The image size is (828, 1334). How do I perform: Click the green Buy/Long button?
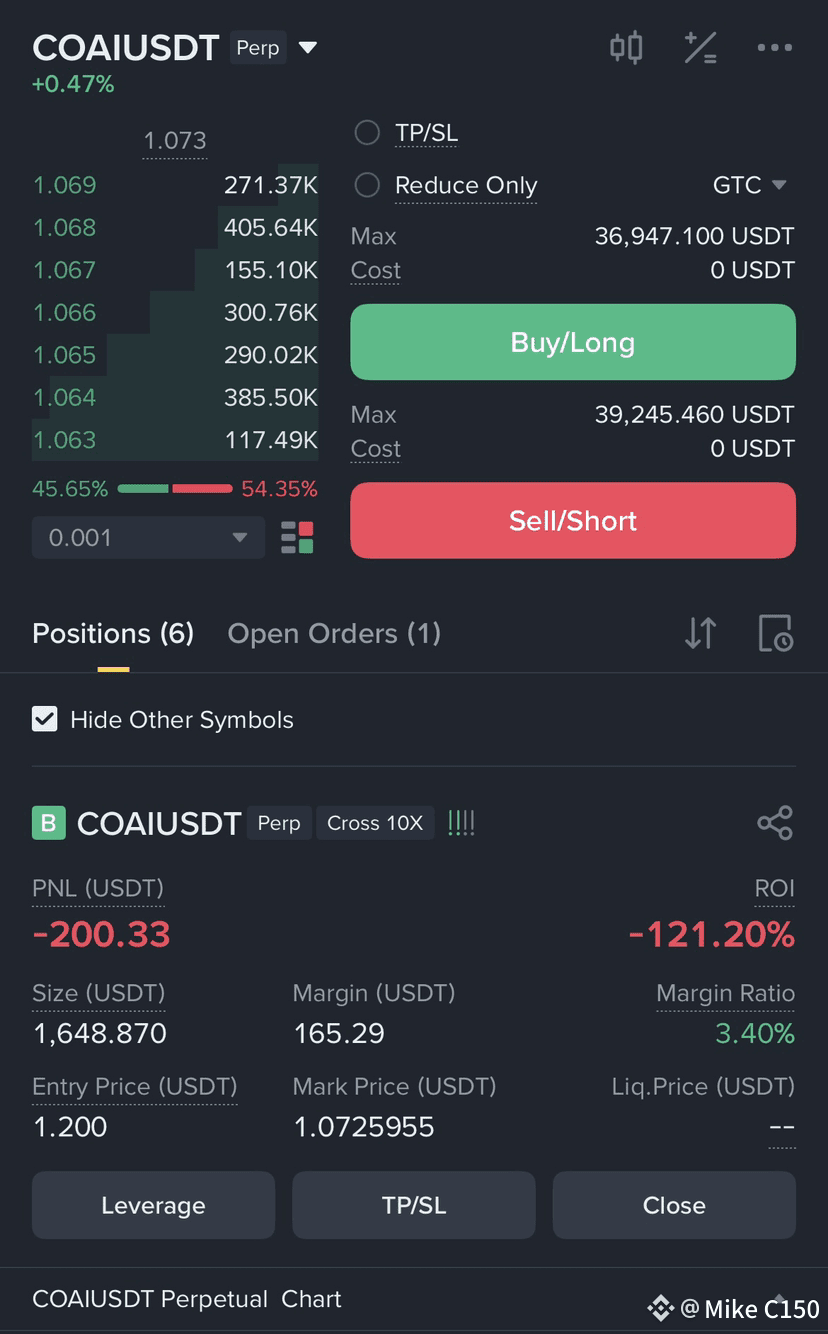(573, 342)
